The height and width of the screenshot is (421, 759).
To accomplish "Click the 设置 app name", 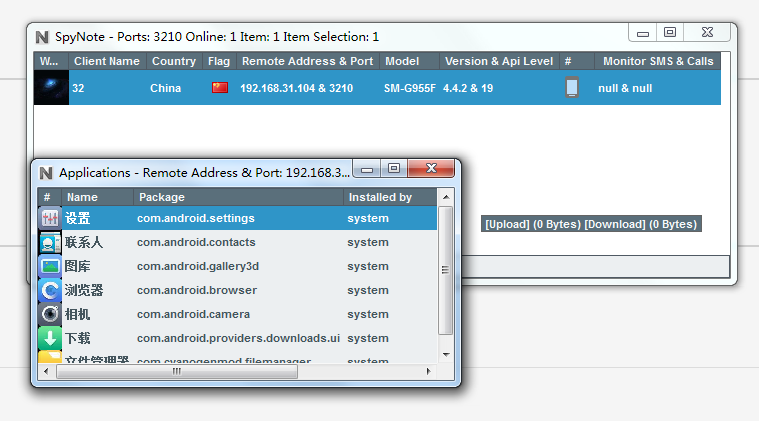I will click(77, 218).
